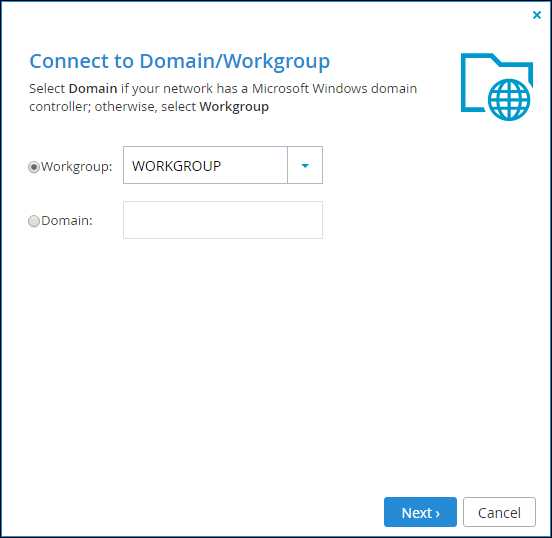The image size is (552, 538).
Task: Select the Domain radio button
Action: [34, 221]
